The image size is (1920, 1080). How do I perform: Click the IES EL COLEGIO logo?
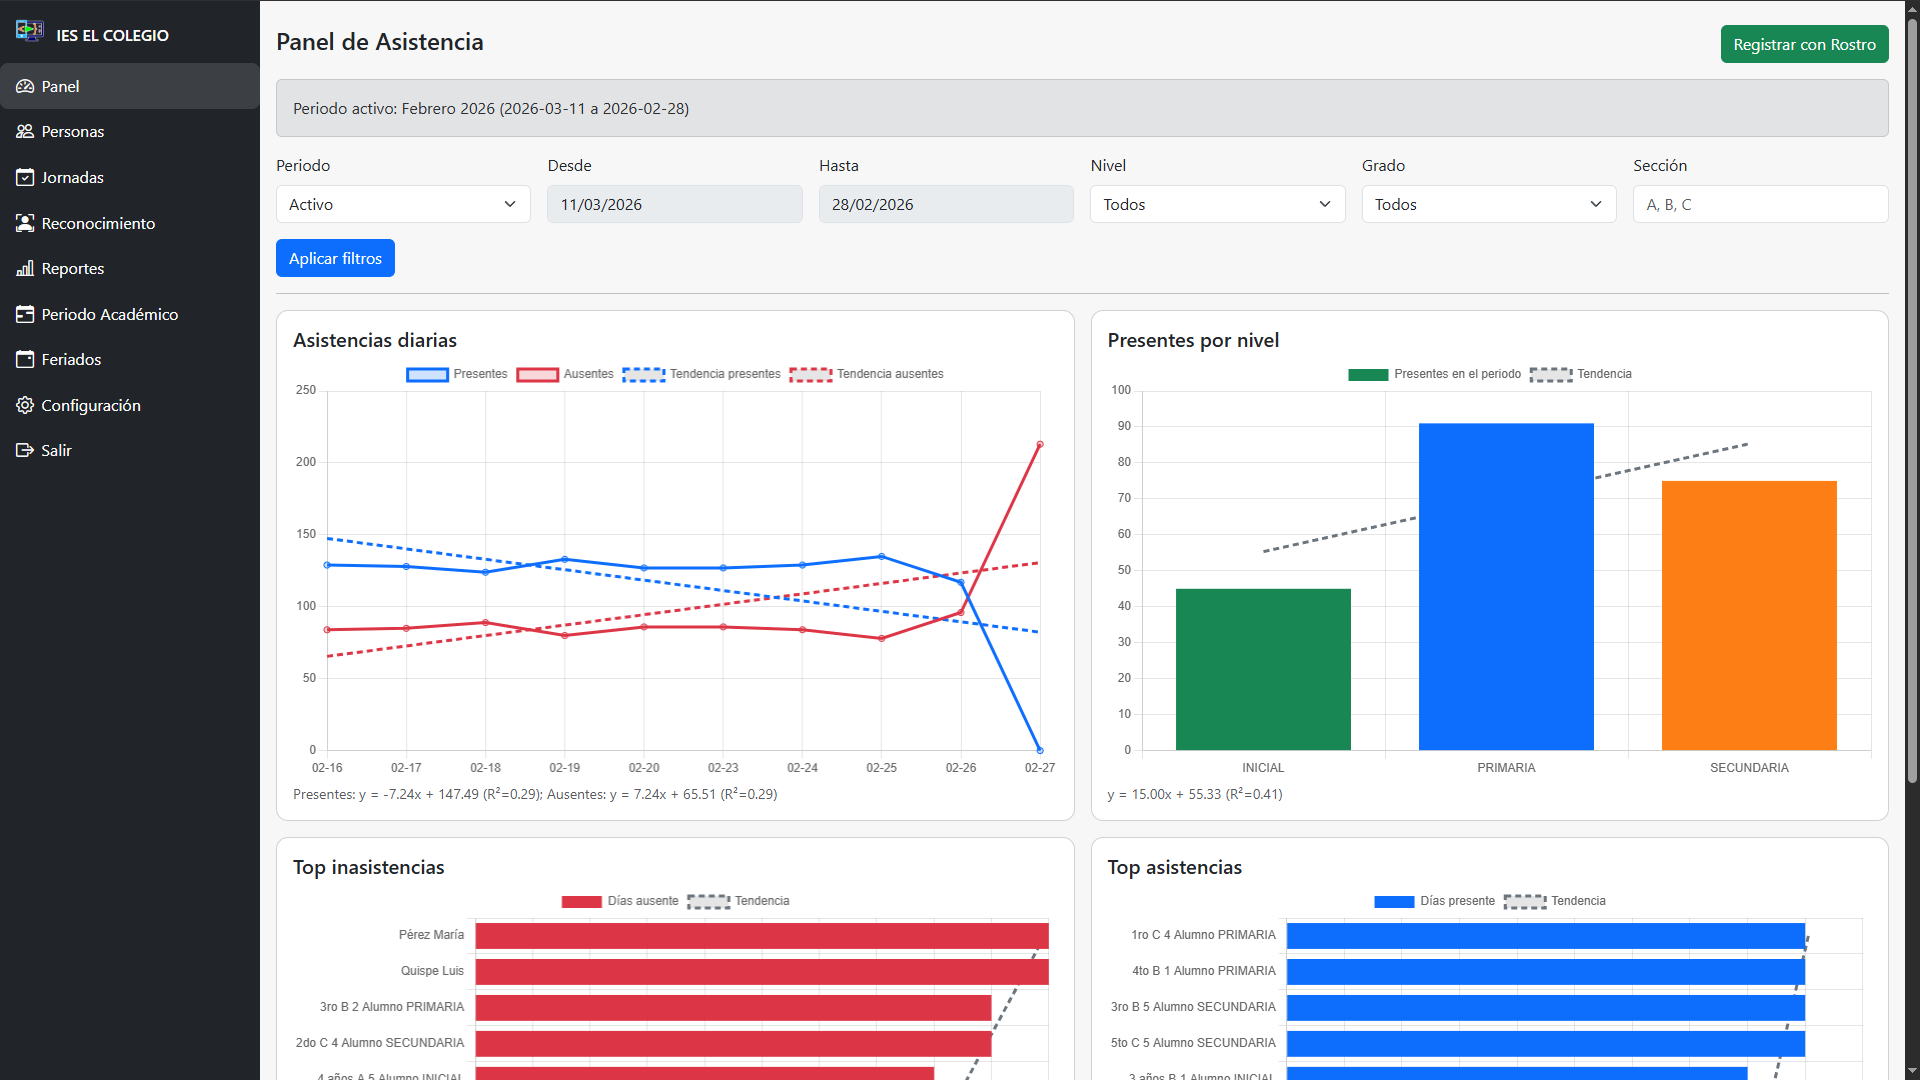pos(29,32)
